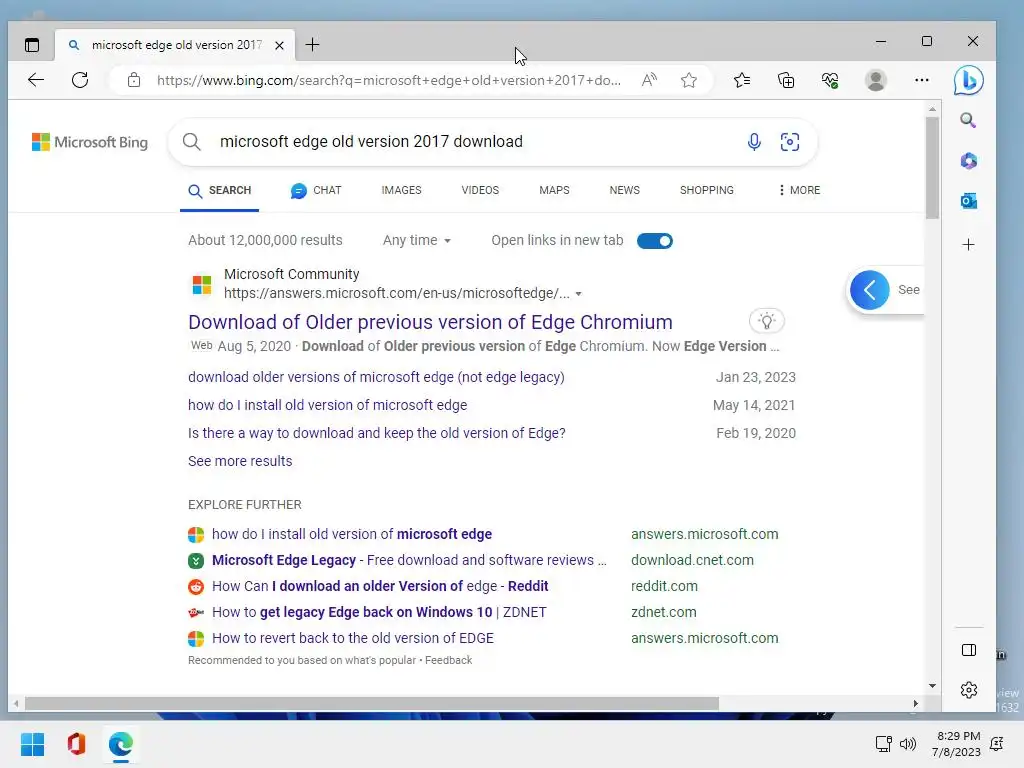This screenshot has height=768, width=1024.
Task: Expand the See side panel arrow
Action: pos(870,290)
